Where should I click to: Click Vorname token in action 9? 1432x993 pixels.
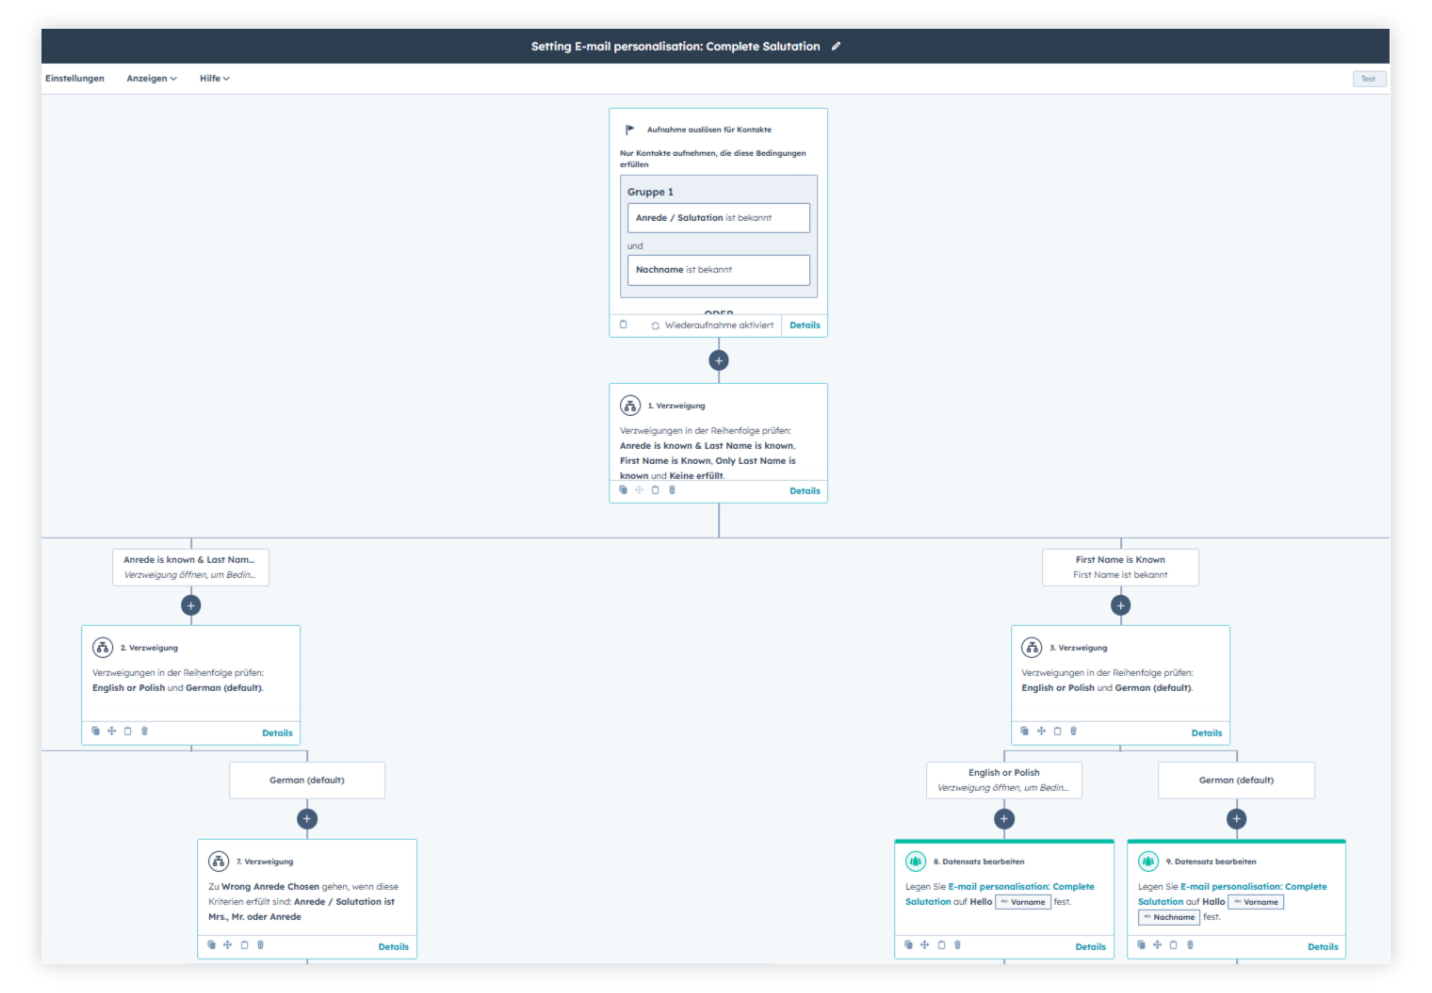(1255, 902)
